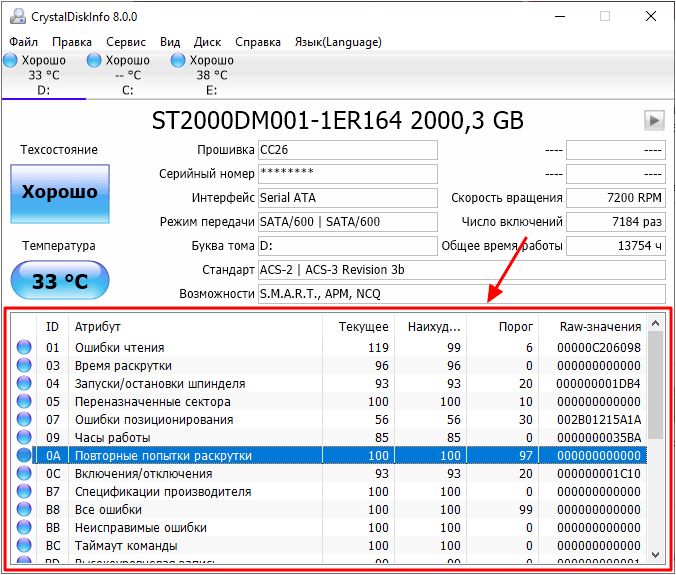Open the Диск menu
This screenshot has width=676, height=575.
coord(207,42)
